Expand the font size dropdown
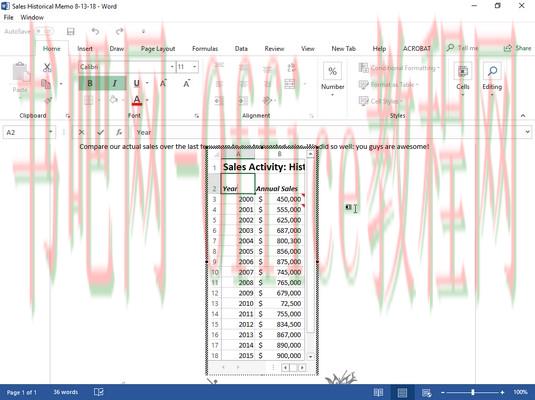This screenshot has height=400, width=535. pyautogui.click(x=194, y=67)
